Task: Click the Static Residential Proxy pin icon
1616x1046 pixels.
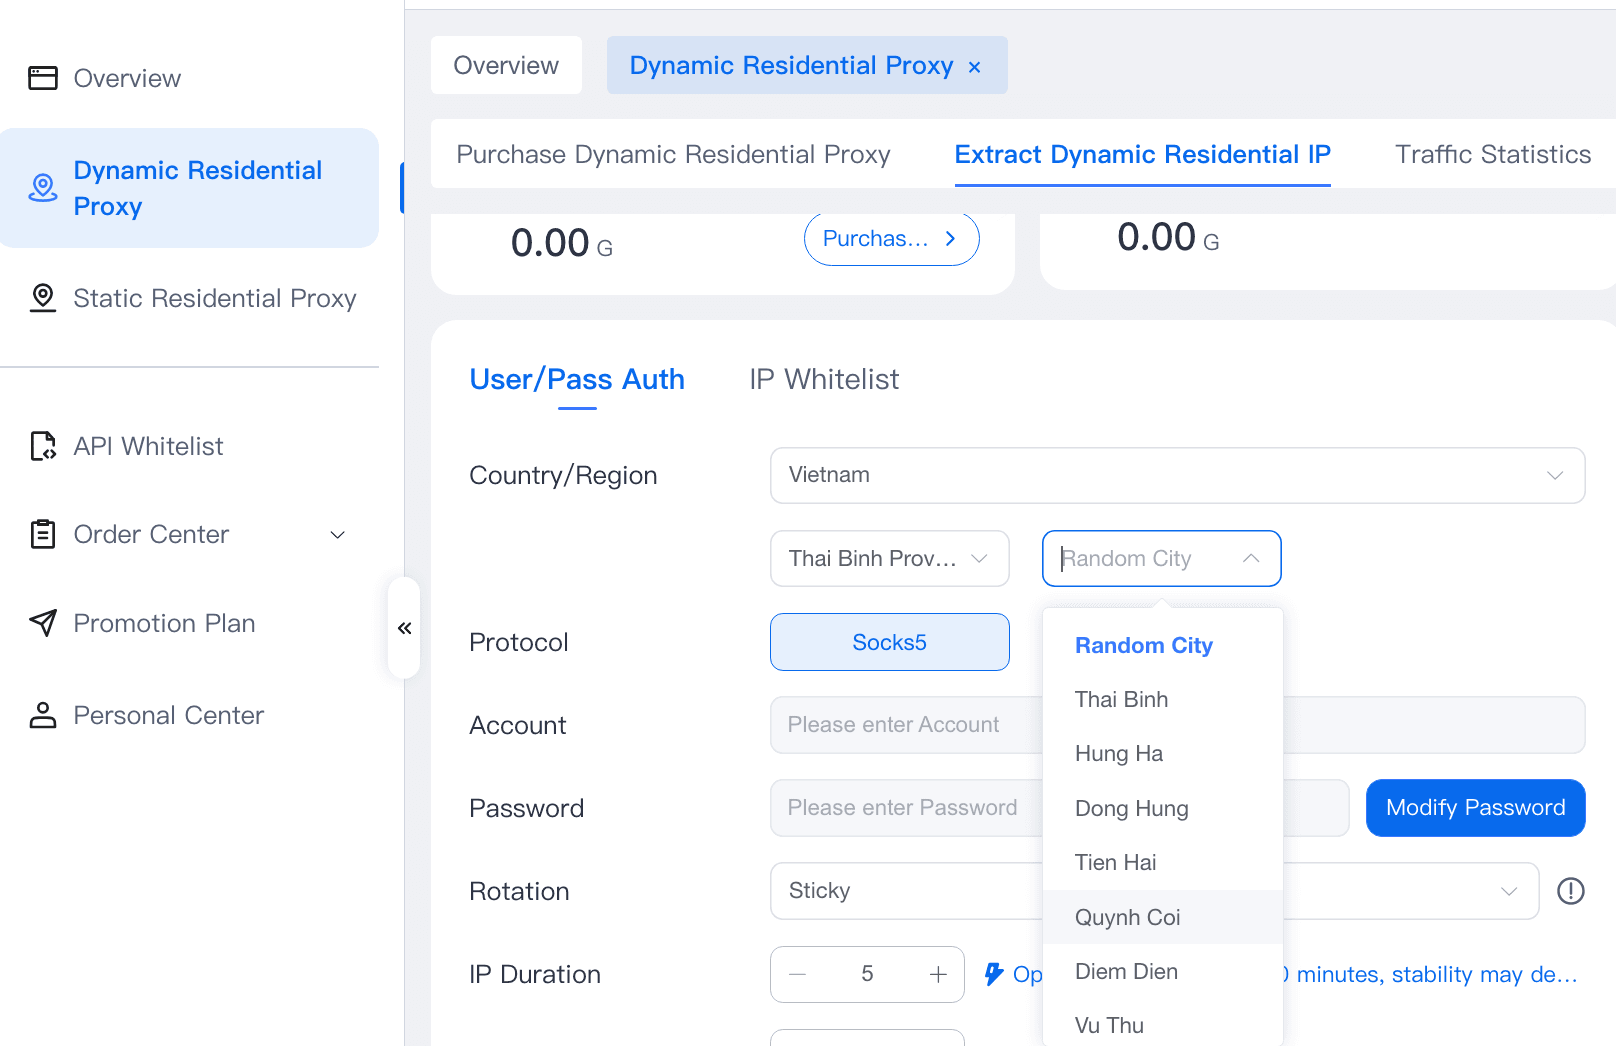Action: (43, 298)
